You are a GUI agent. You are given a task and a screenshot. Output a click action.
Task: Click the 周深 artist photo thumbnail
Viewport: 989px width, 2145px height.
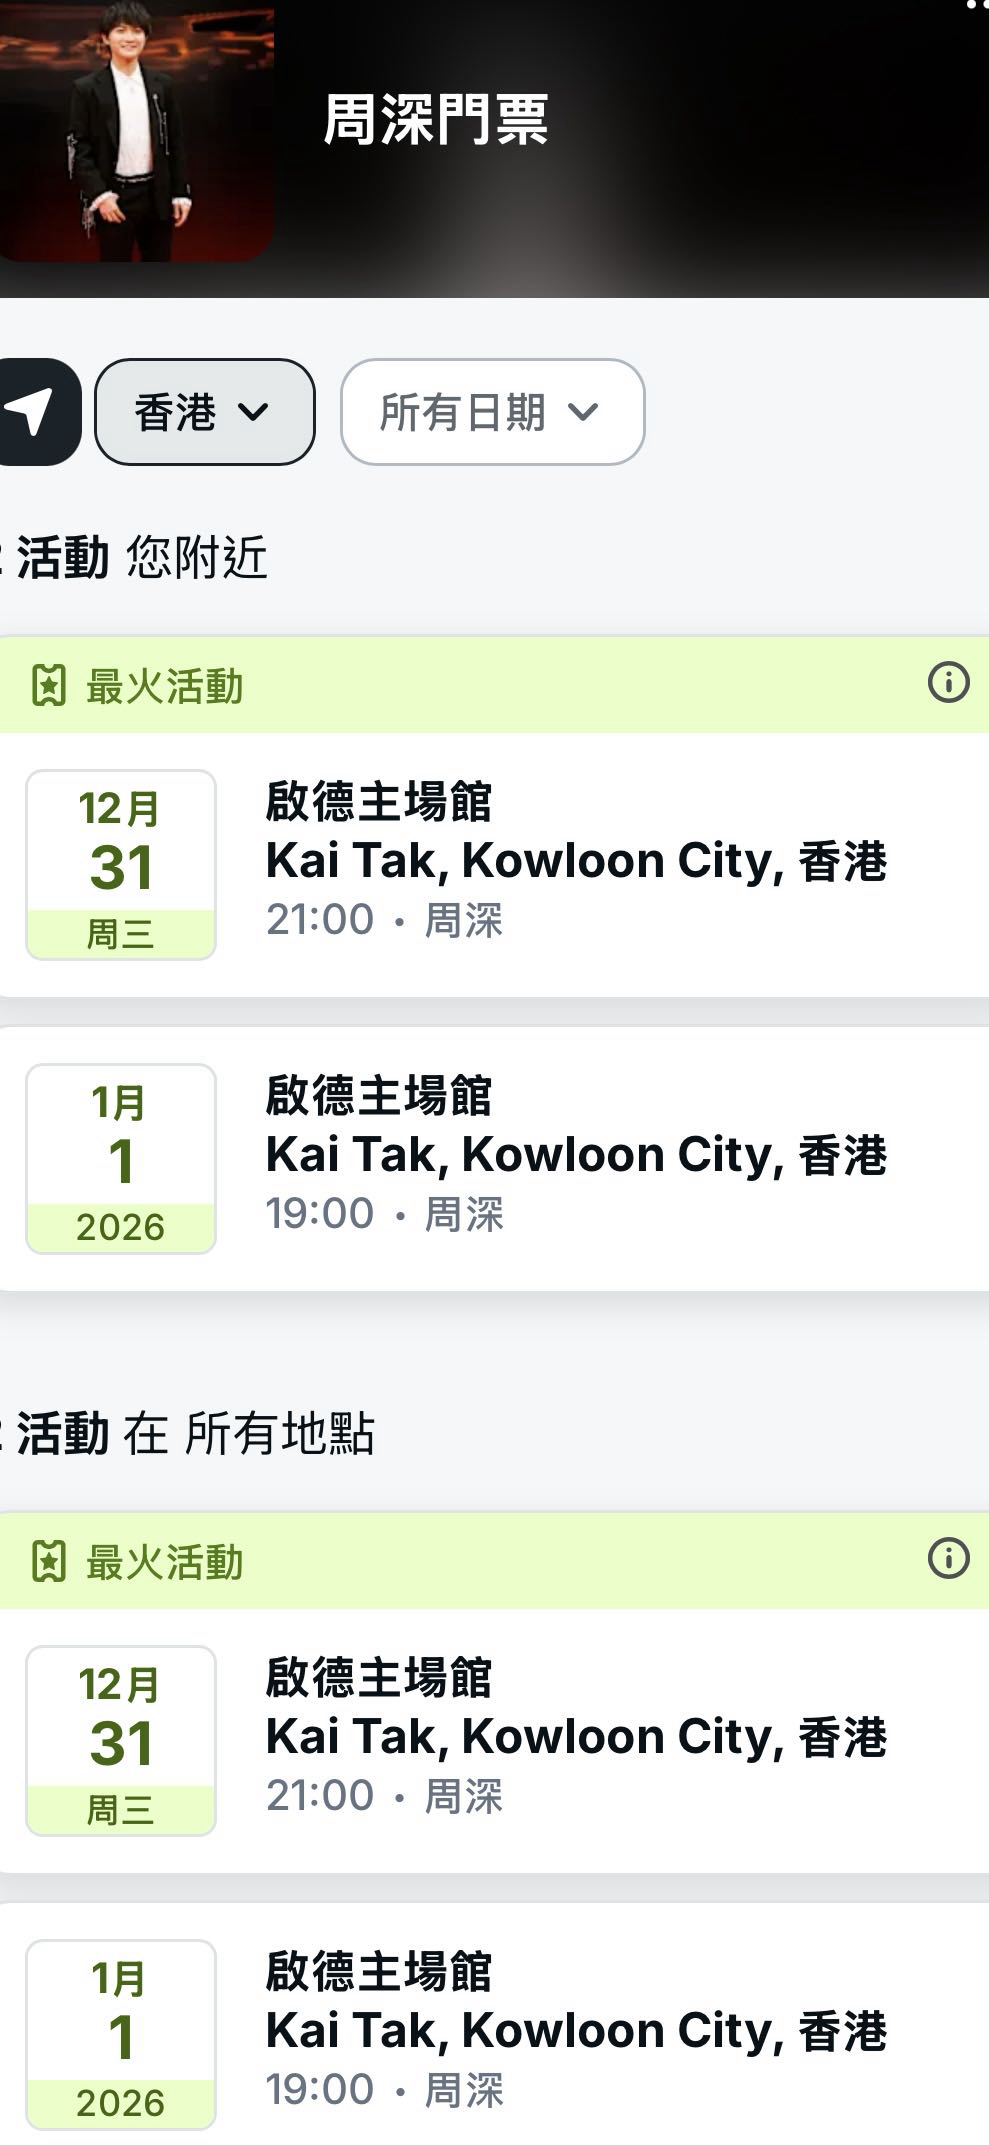pos(135,130)
